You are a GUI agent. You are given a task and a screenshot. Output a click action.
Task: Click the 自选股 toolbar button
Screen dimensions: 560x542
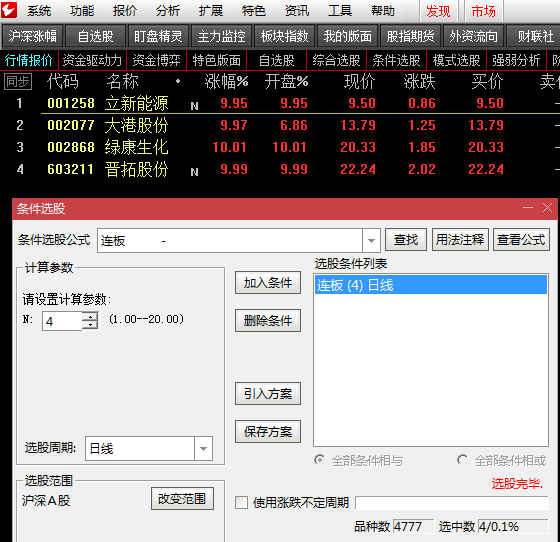point(95,36)
